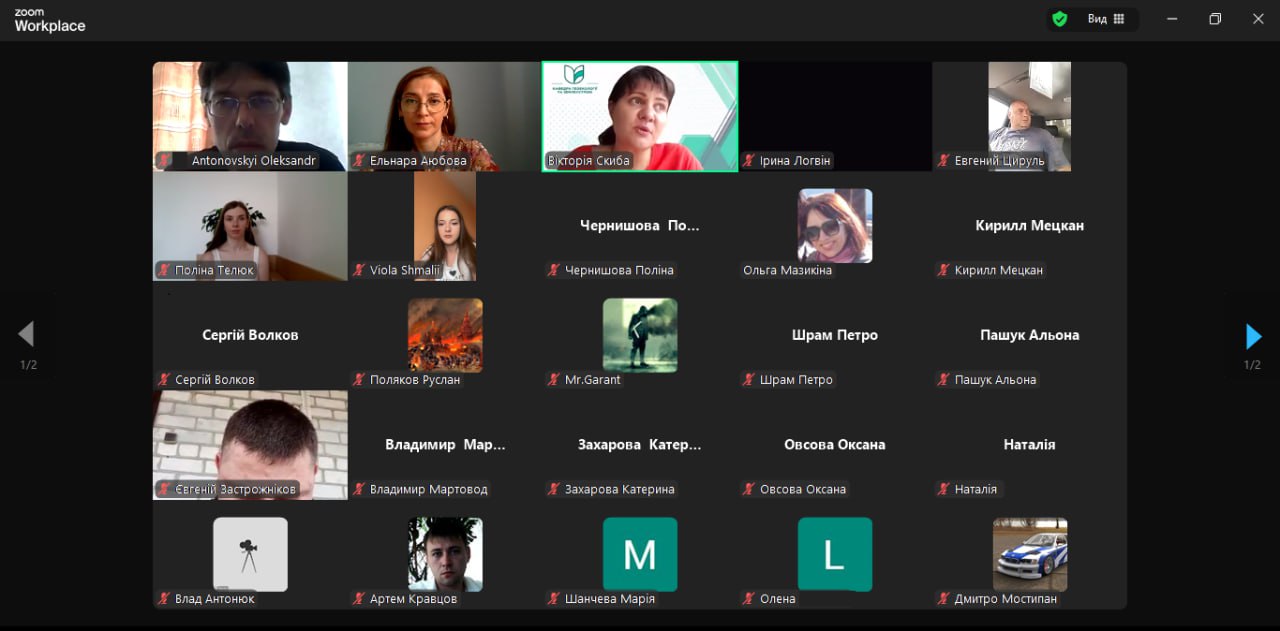Click Дмитро Мостипан's car profile picture

[1030, 554]
